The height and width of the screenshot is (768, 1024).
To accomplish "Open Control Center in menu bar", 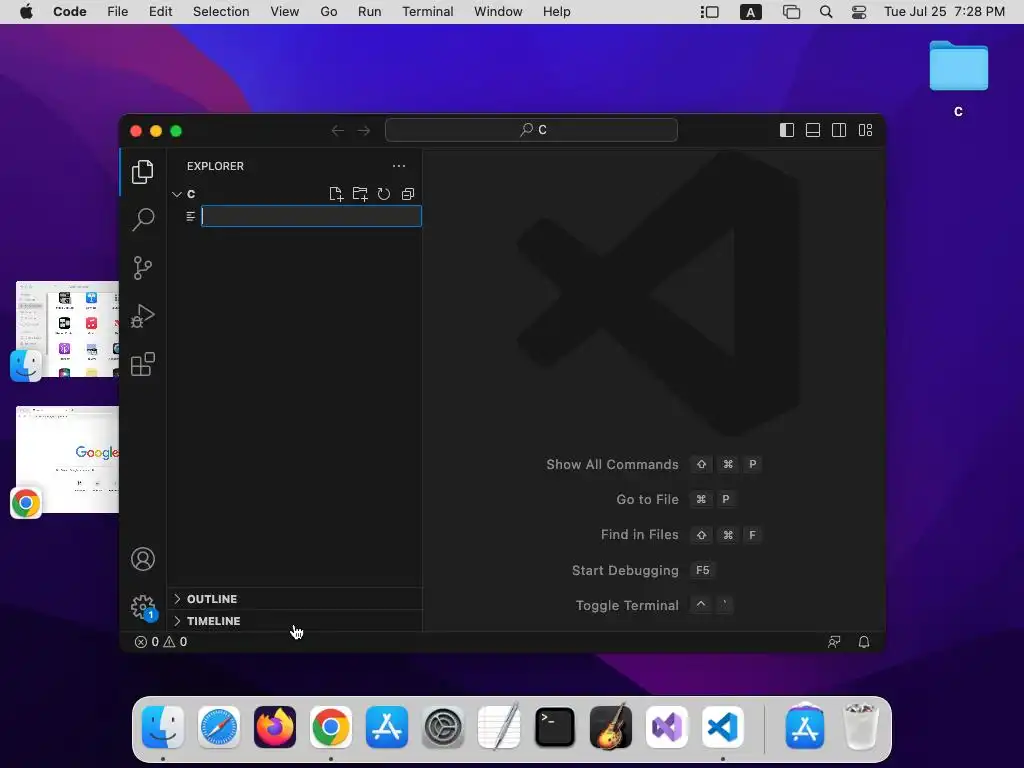I will pyautogui.click(x=859, y=12).
